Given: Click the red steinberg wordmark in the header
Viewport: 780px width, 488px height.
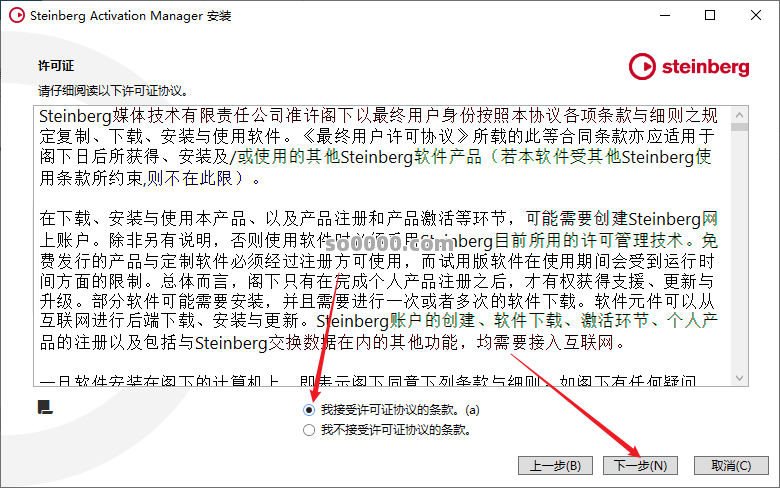Looking at the screenshot, I should [x=705, y=67].
